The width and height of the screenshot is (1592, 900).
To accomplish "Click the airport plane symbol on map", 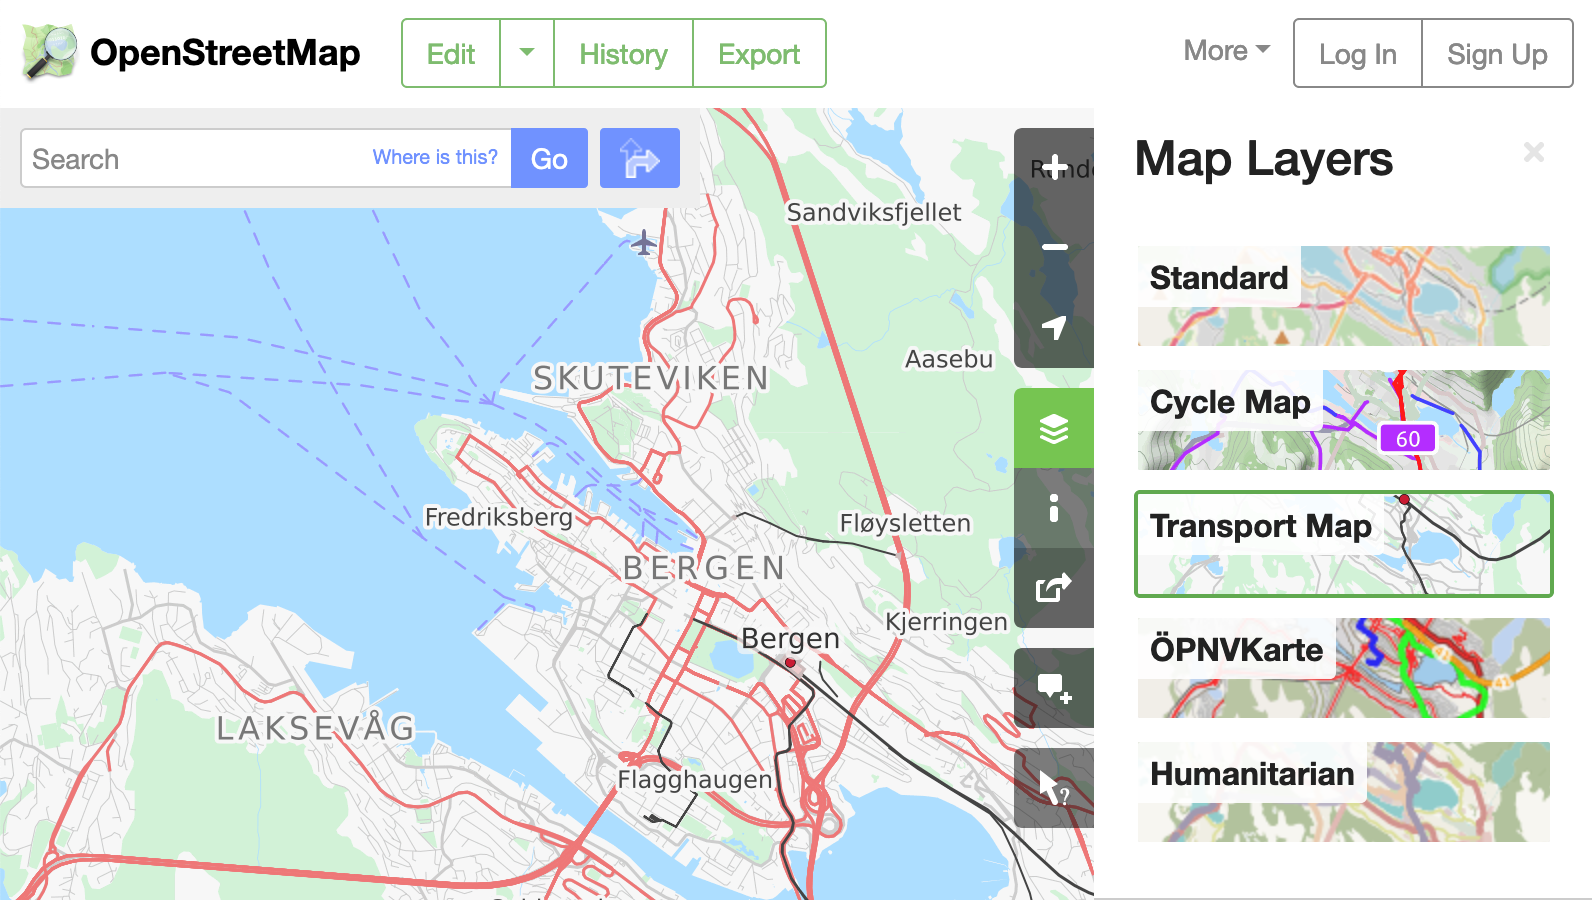I will [x=644, y=242].
